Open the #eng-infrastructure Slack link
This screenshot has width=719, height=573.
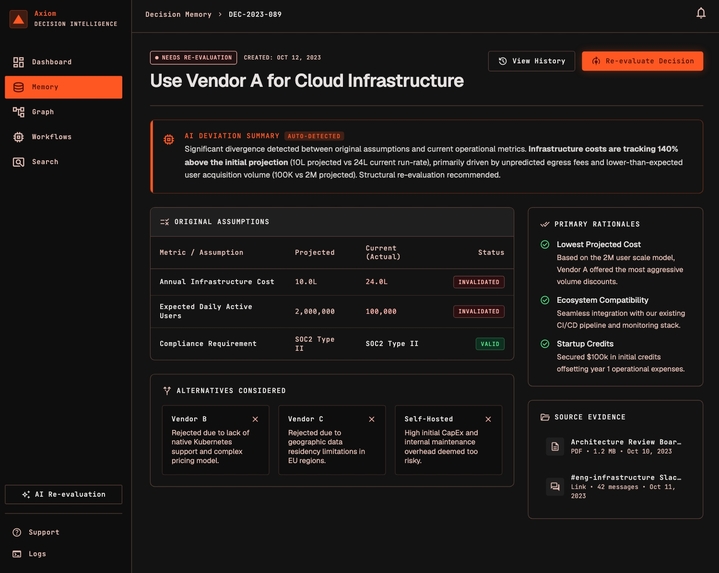point(615,486)
